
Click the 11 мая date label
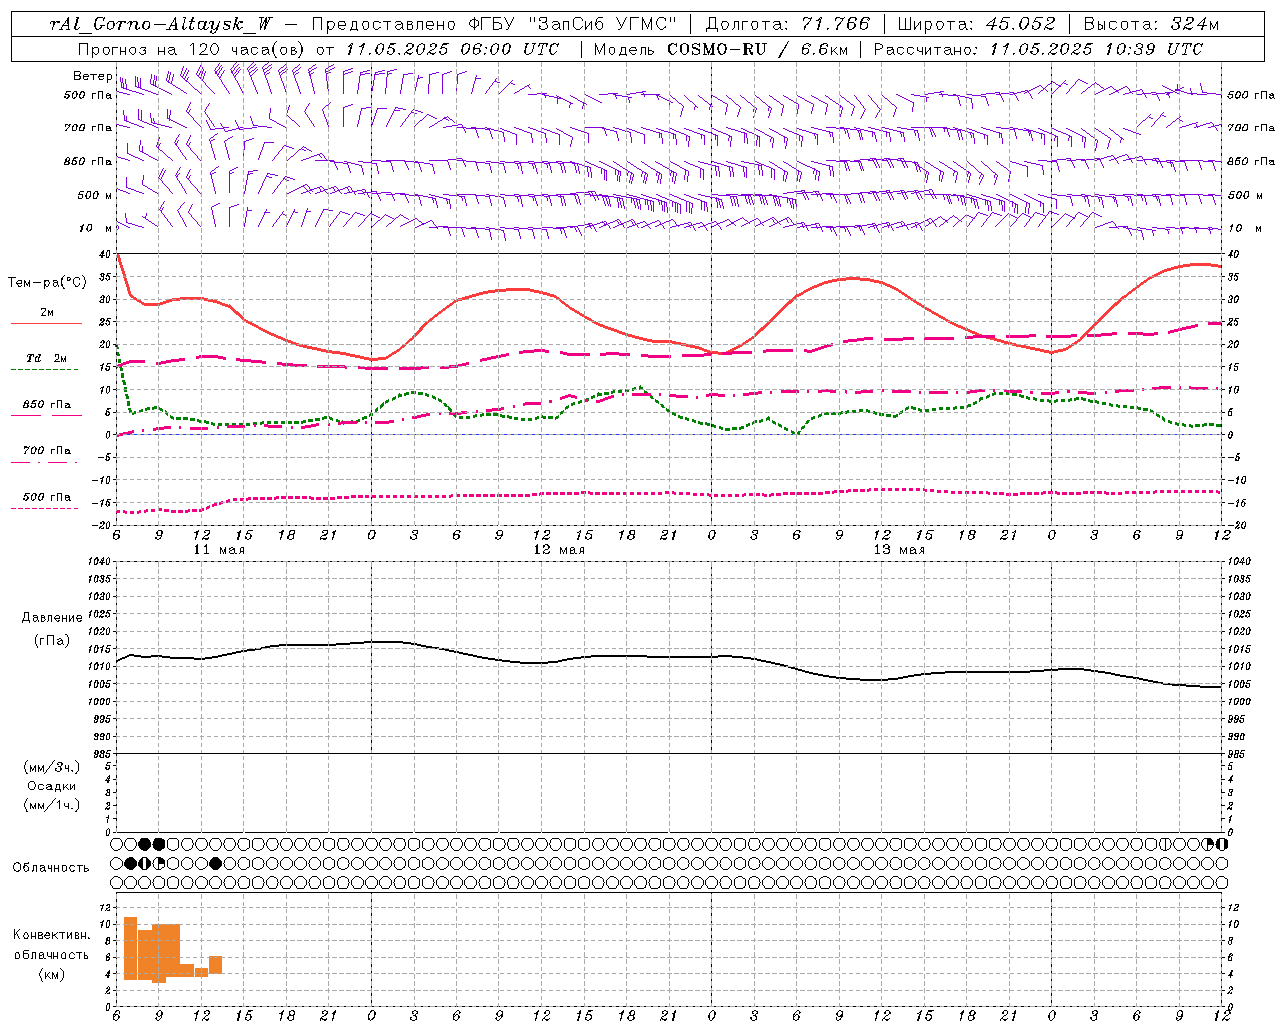[x=219, y=550]
